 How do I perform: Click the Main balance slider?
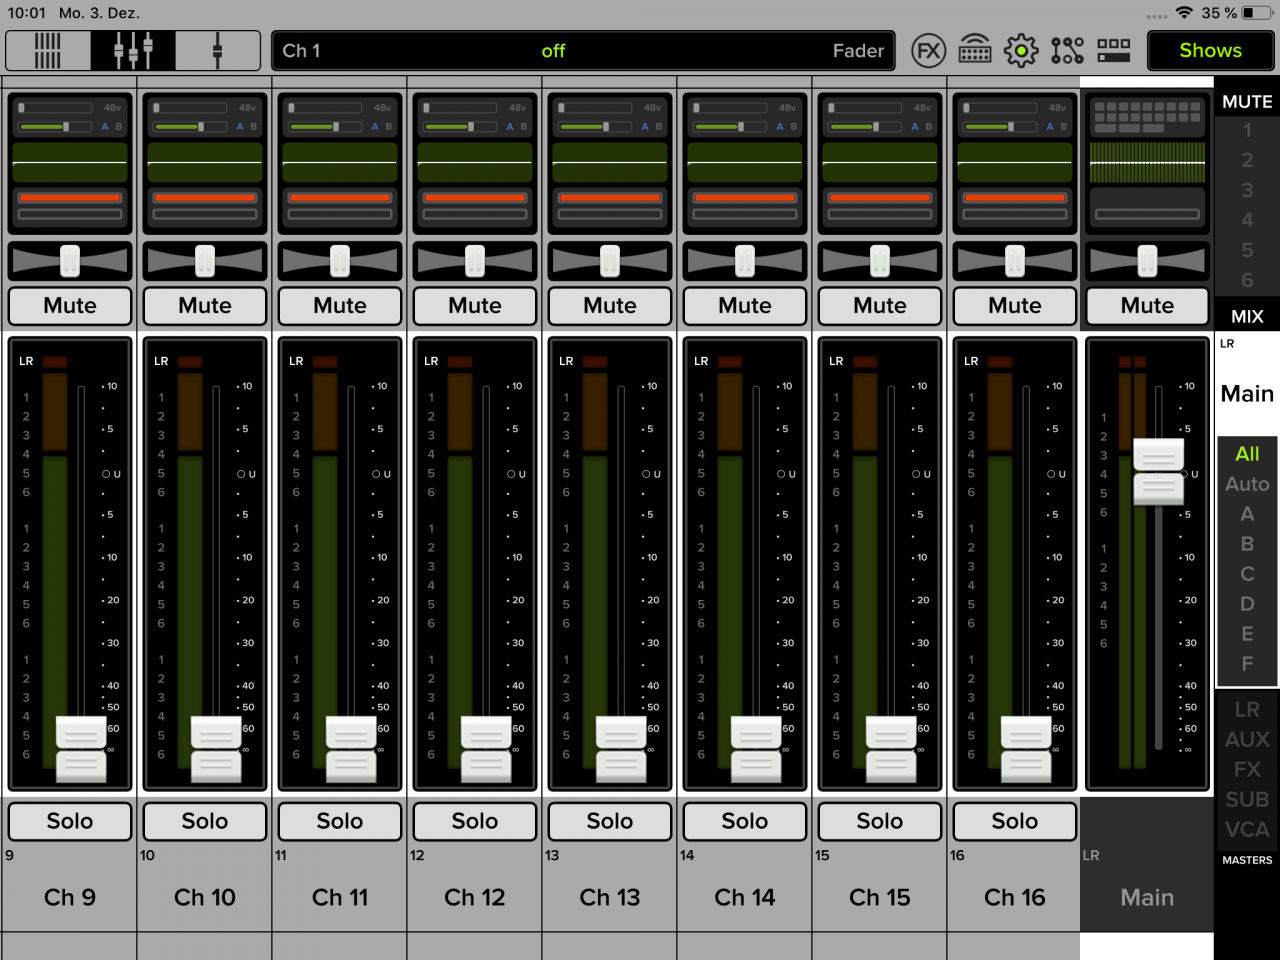pos(1147,261)
